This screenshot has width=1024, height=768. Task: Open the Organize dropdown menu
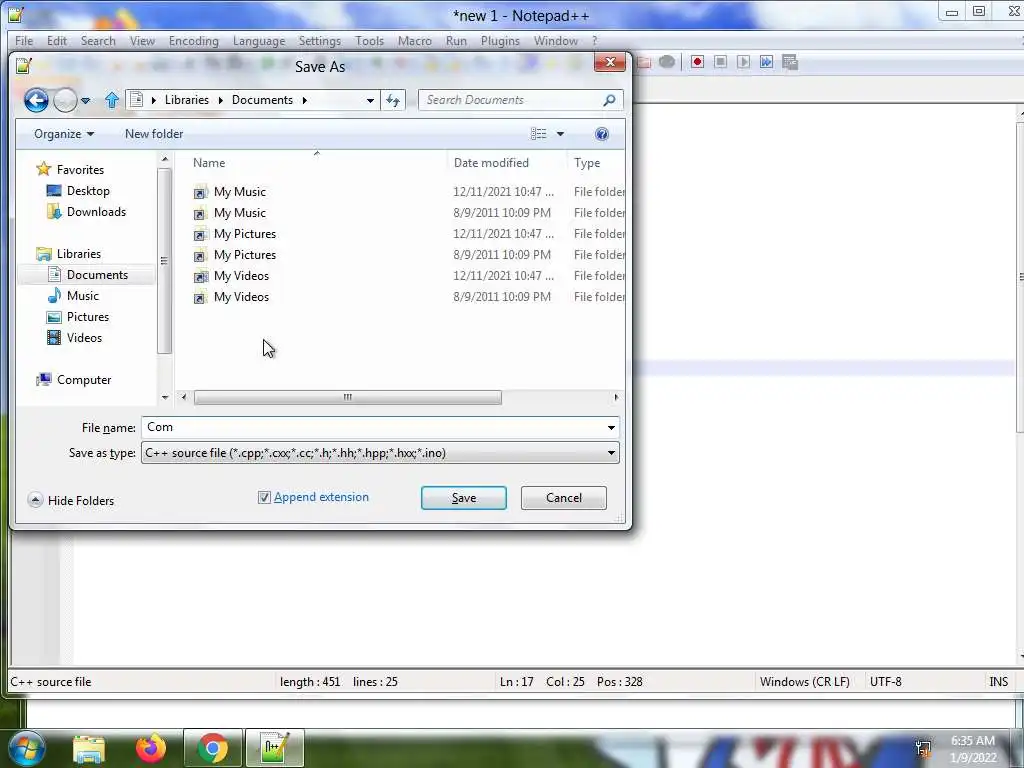(64, 134)
